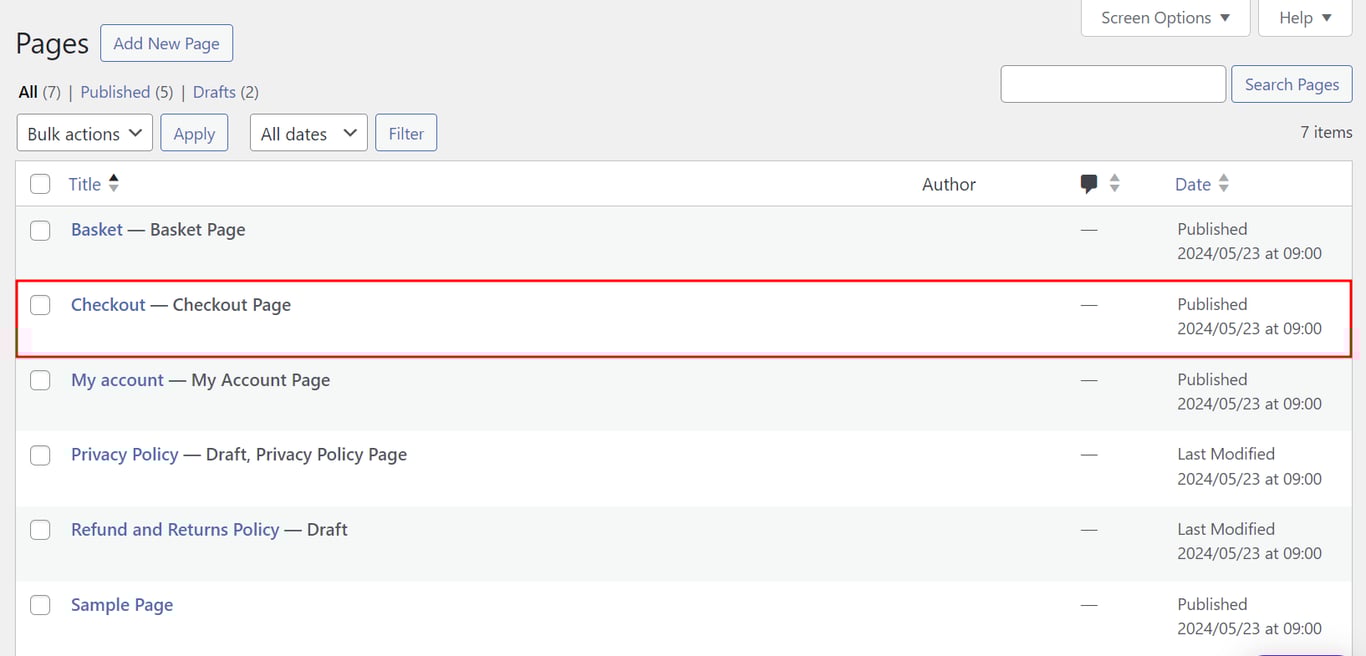This screenshot has width=1366, height=656.
Task: Click inside the search input field
Action: click(x=1112, y=84)
